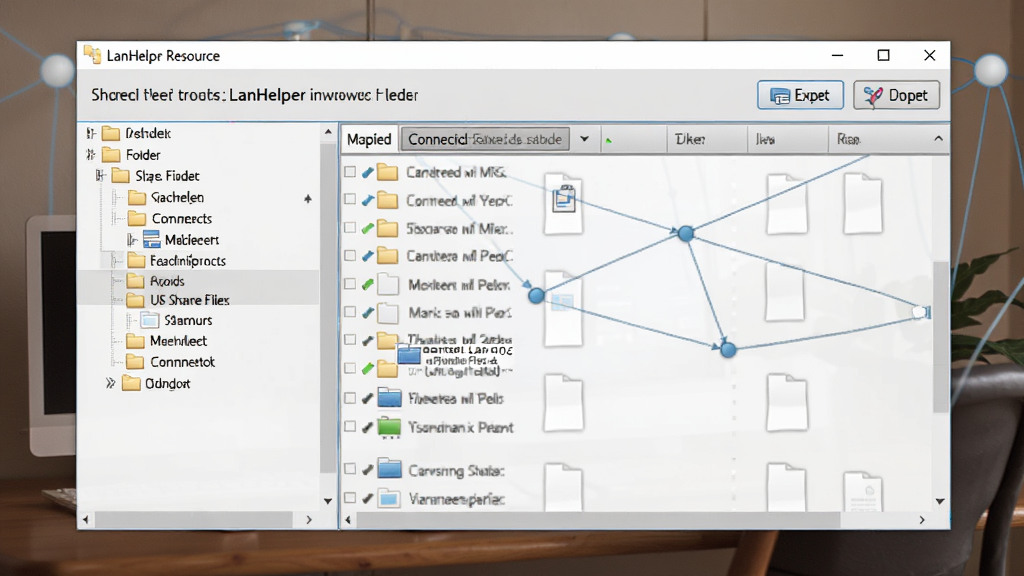Click the Siamurs item icon
The image size is (1024, 576).
coord(150,320)
